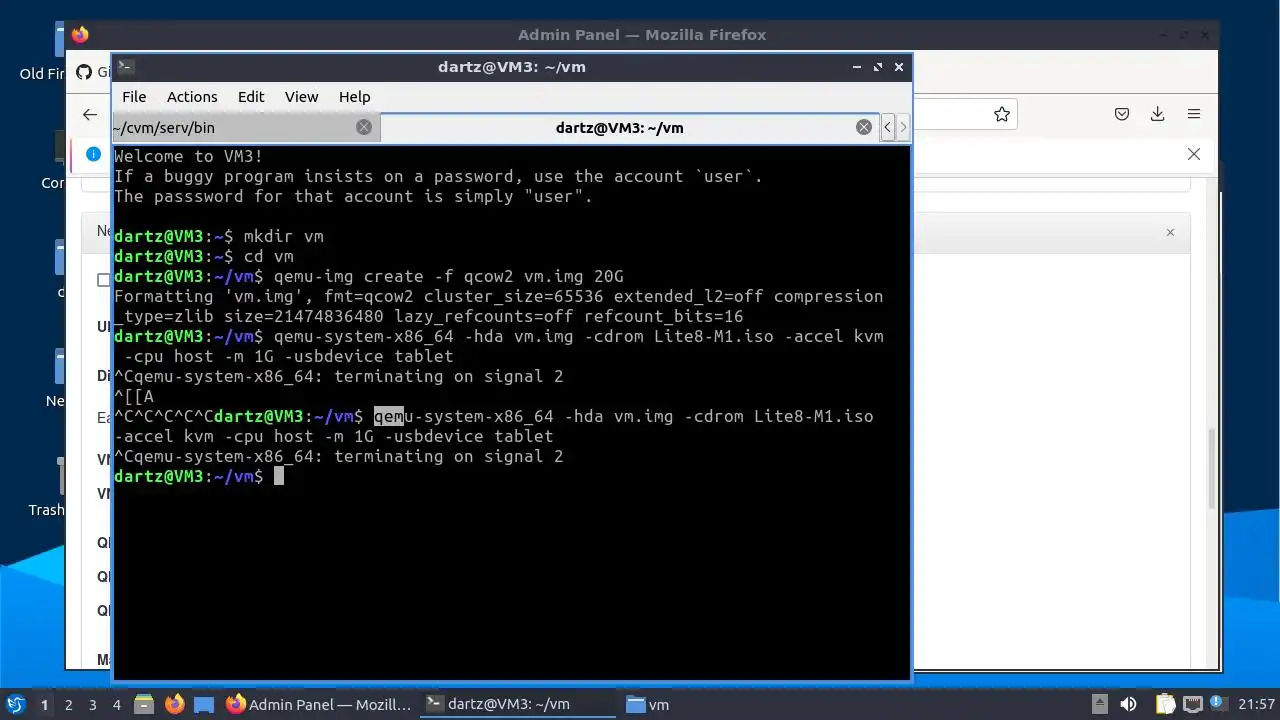Switch to workspace 4
The width and height of the screenshot is (1280, 720).
pyautogui.click(x=116, y=704)
